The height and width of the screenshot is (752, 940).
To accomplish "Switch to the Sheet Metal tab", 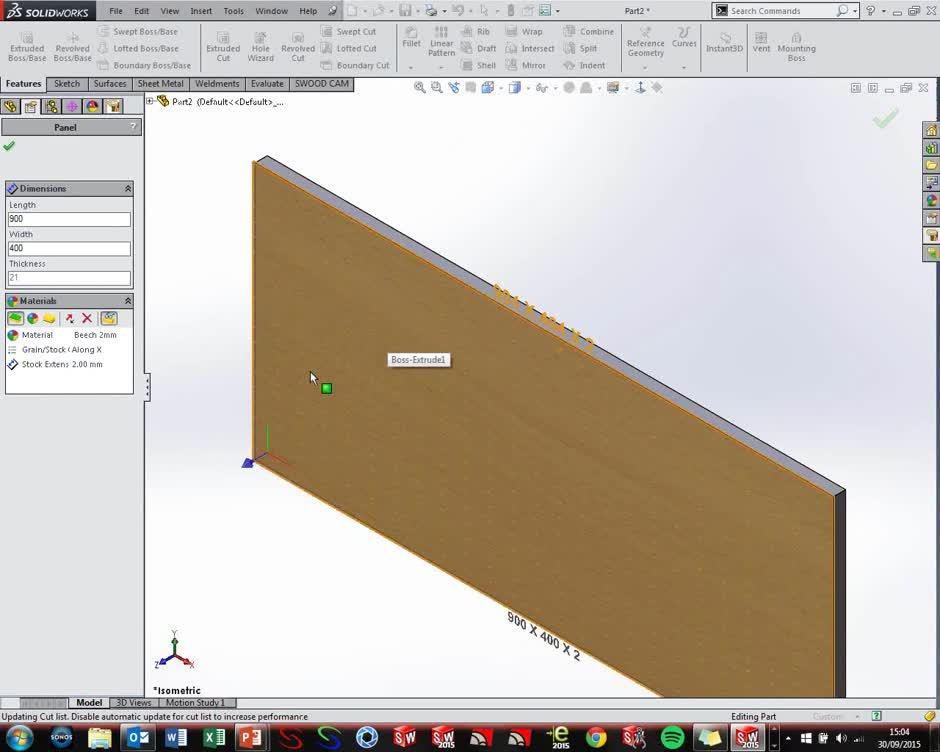I will 160,83.
